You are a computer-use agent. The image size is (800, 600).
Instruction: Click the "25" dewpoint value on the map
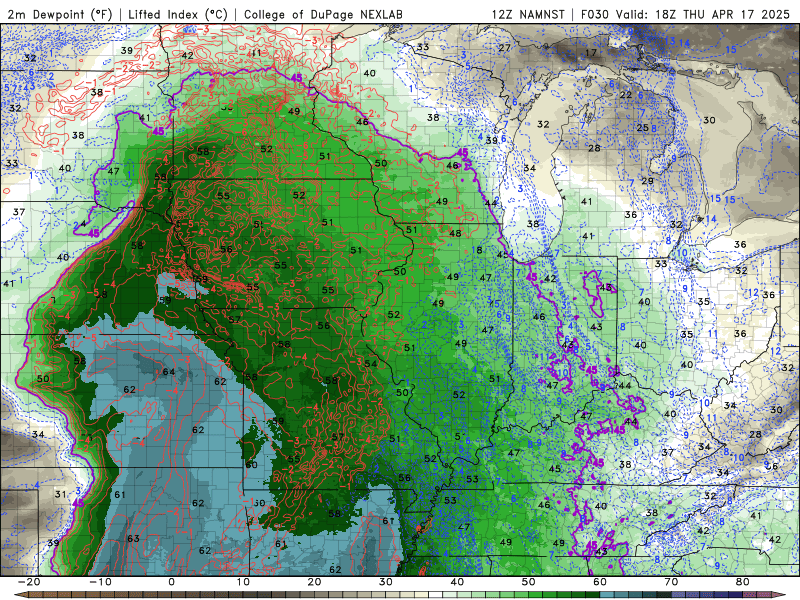pyautogui.click(x=642, y=128)
